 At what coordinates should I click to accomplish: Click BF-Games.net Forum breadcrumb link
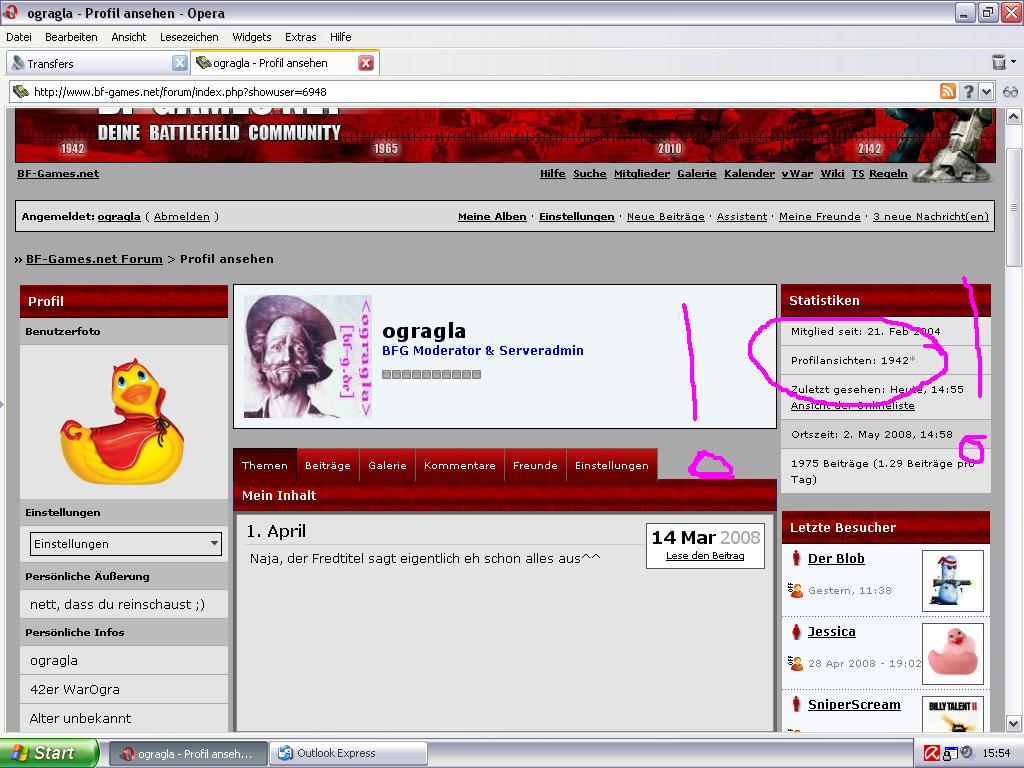94,259
